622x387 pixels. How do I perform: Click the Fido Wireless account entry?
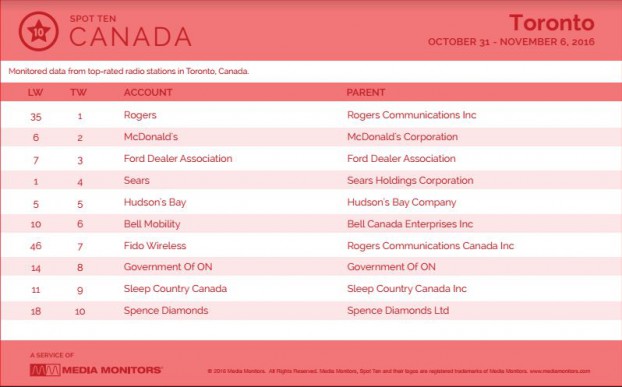[x=155, y=246]
